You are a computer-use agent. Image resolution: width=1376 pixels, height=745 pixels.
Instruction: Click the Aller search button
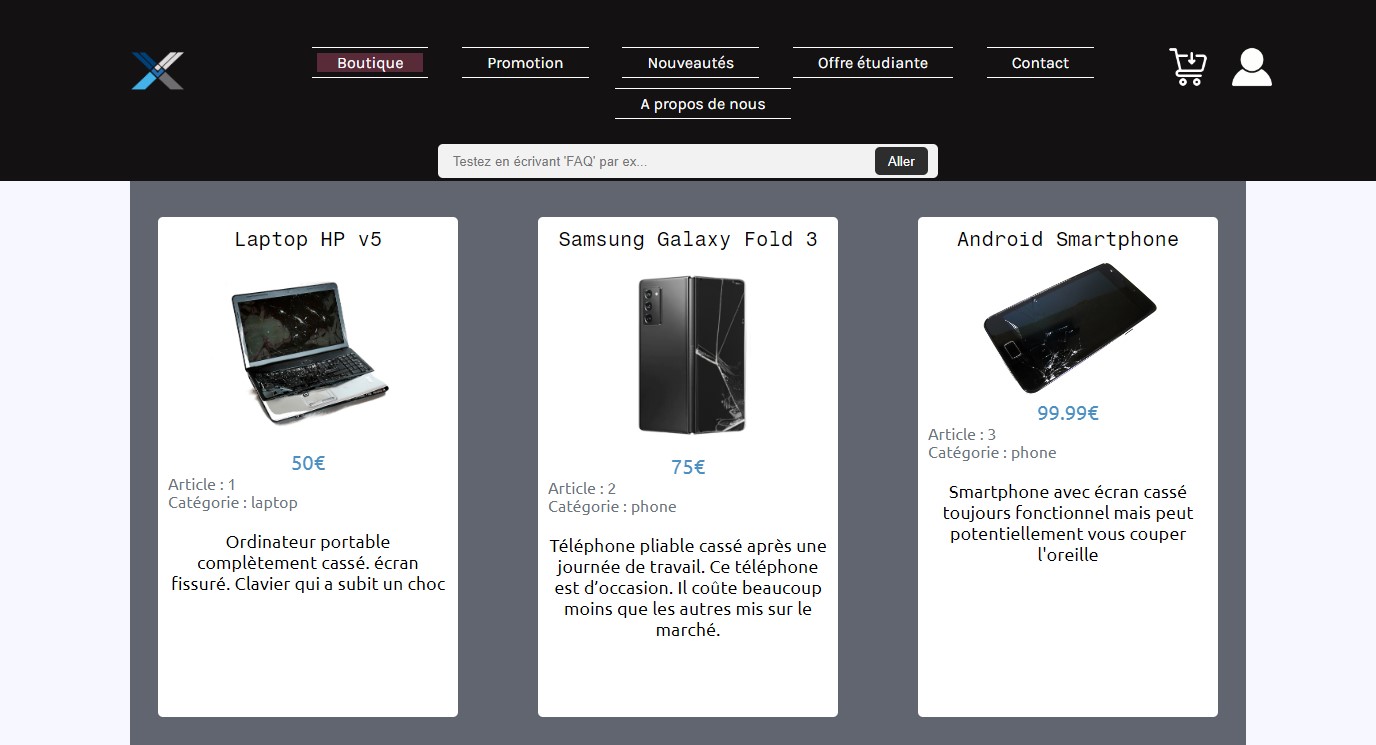[x=901, y=161]
